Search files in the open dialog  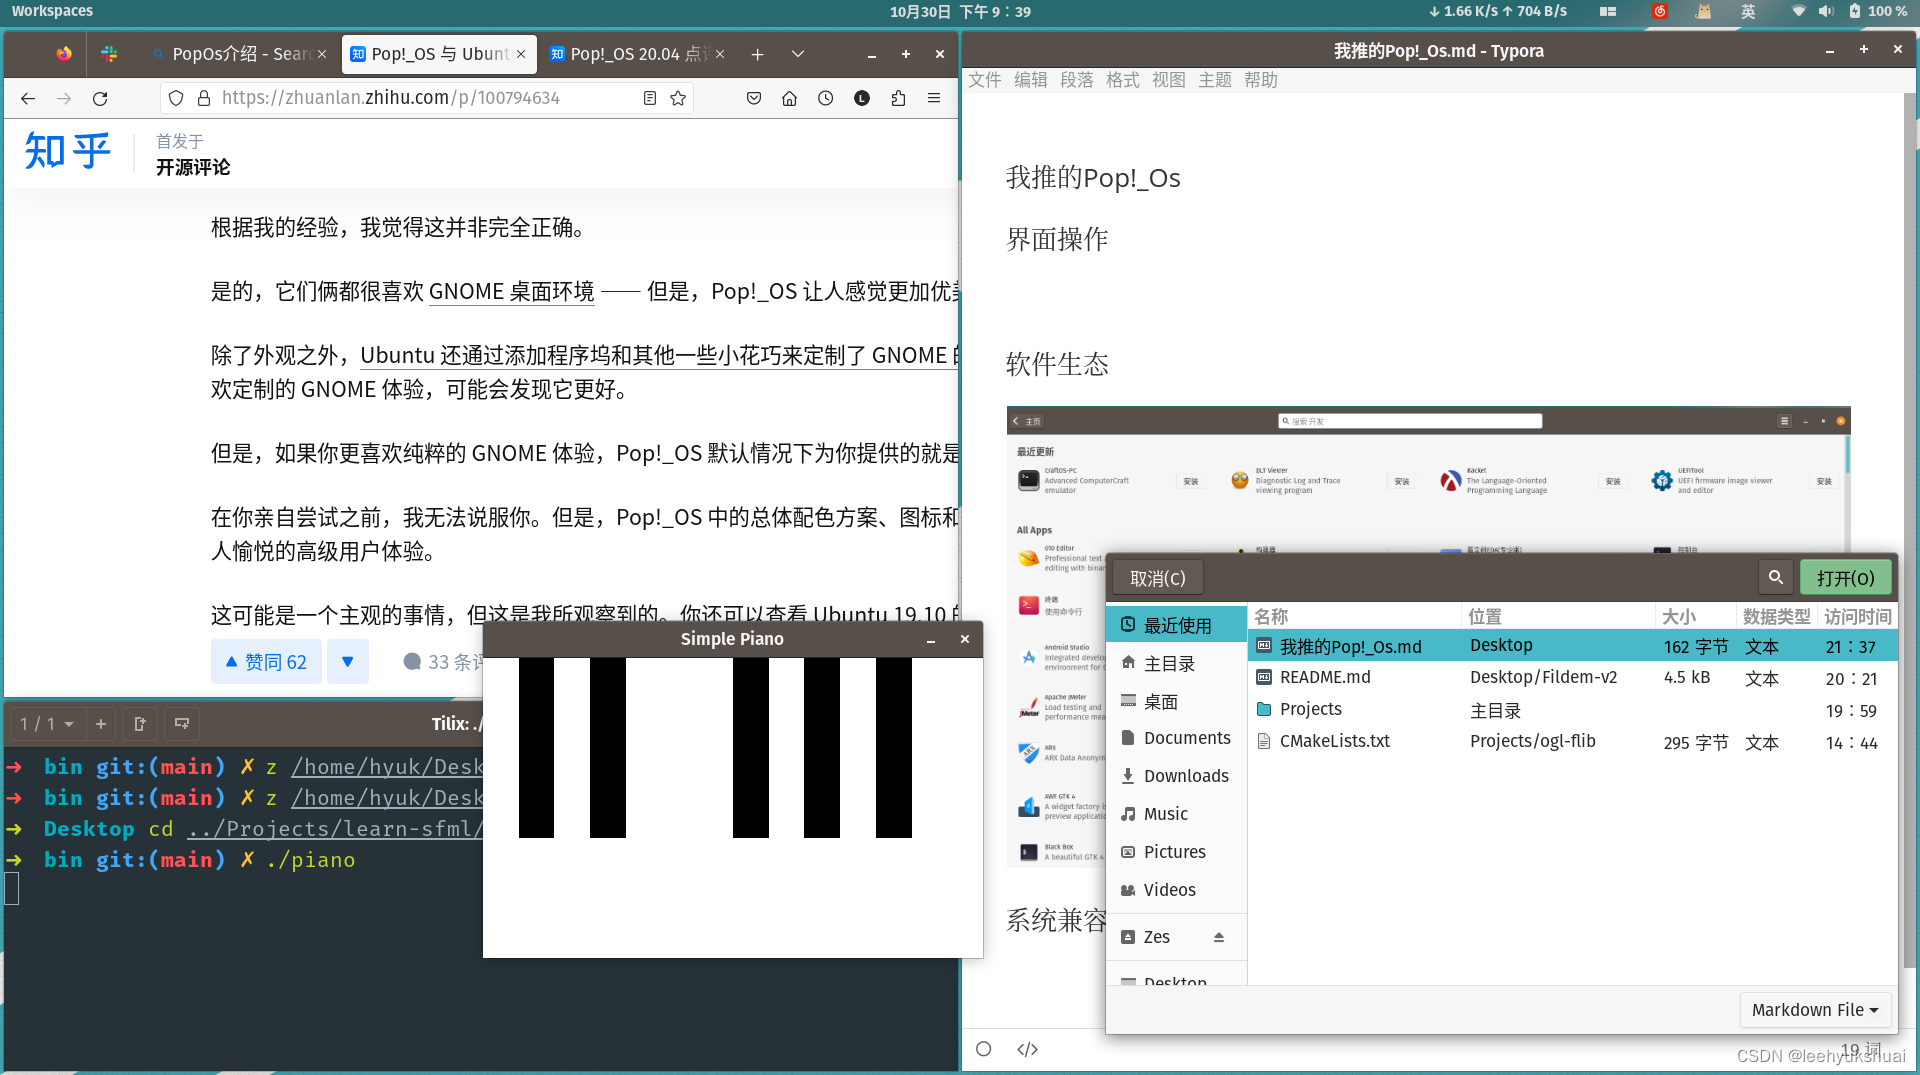tap(1776, 577)
